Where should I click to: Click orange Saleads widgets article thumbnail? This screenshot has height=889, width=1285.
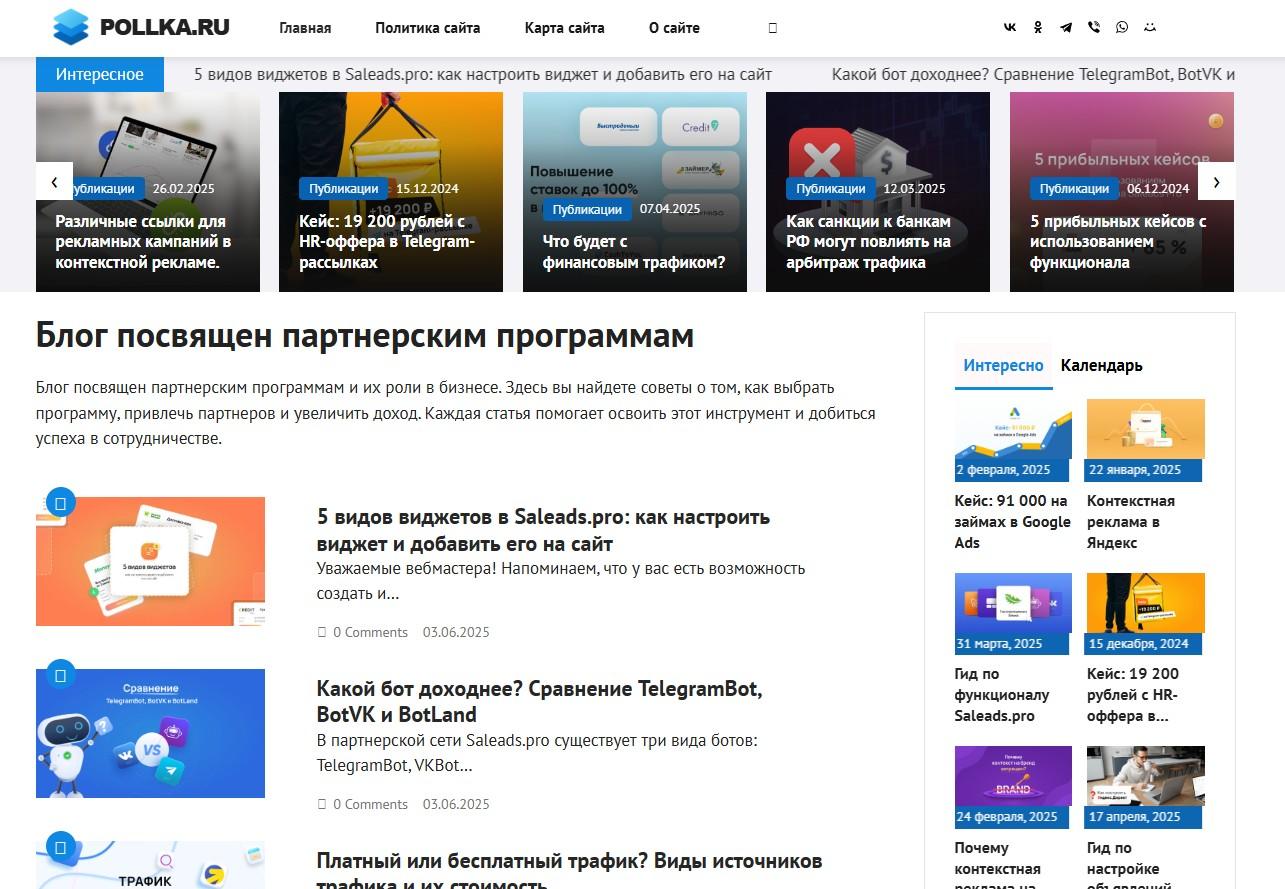(150, 562)
